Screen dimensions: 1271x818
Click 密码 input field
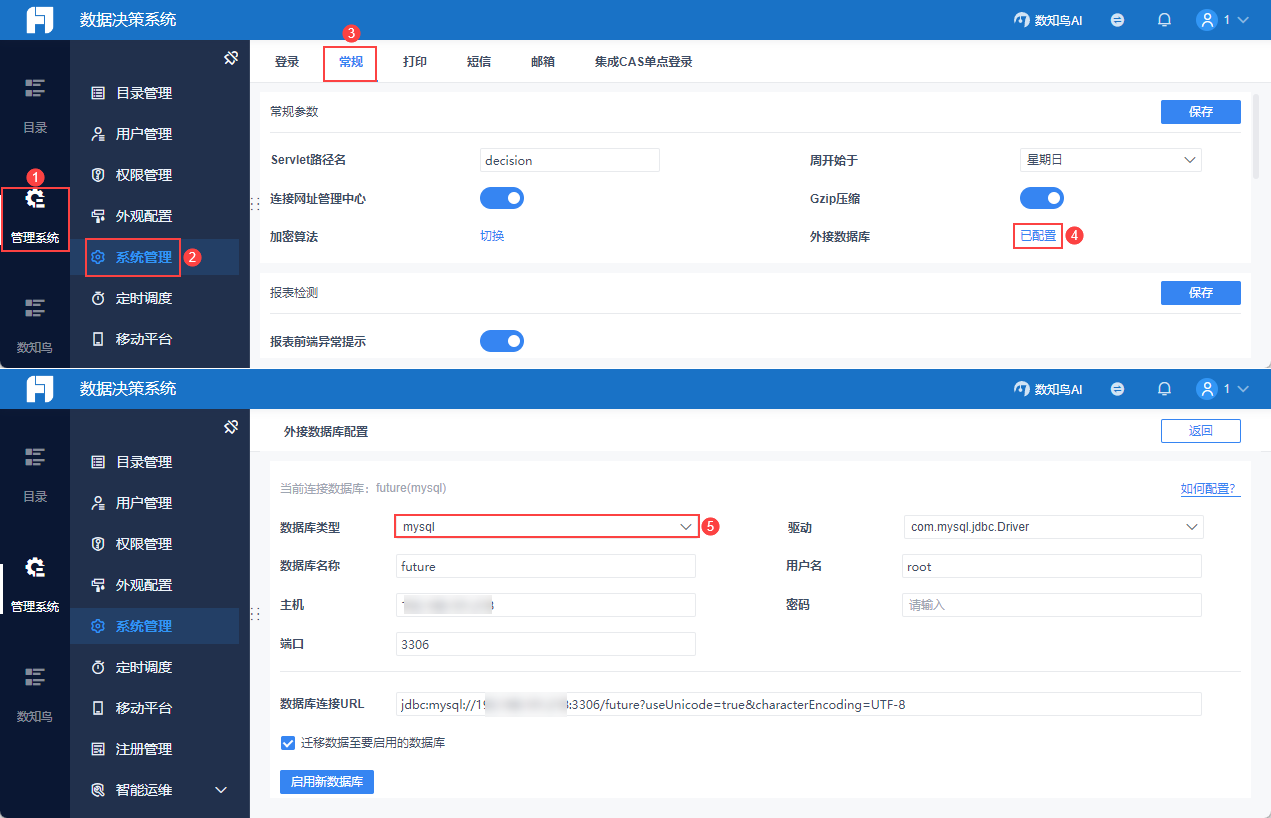[1052, 605]
